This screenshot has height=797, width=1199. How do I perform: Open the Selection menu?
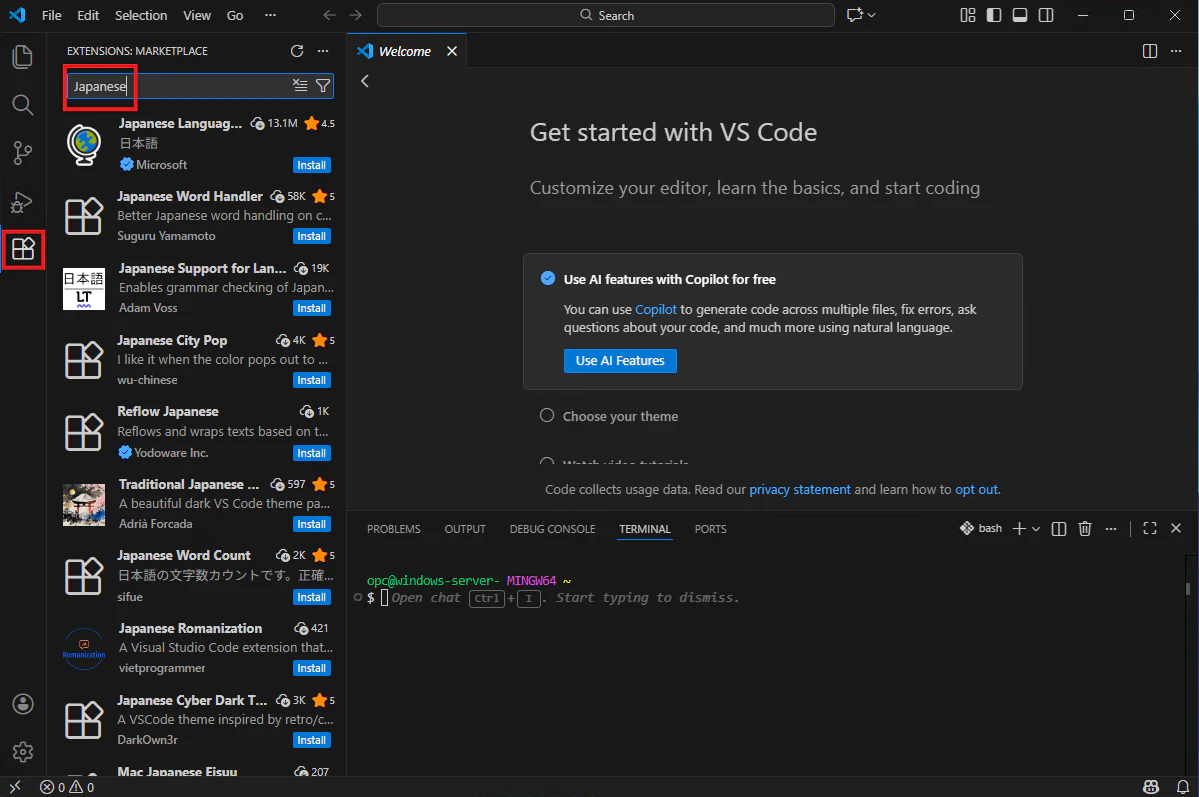(141, 15)
